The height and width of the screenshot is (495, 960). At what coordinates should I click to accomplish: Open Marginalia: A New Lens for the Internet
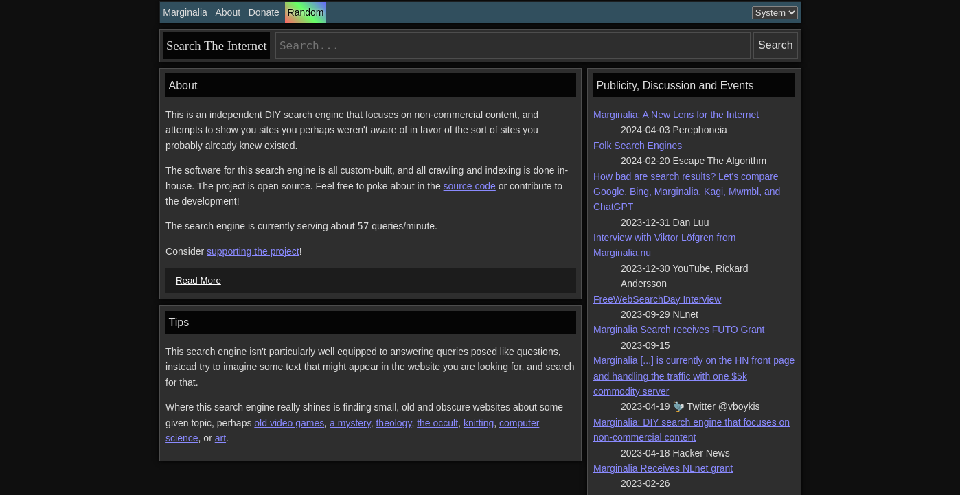point(676,115)
